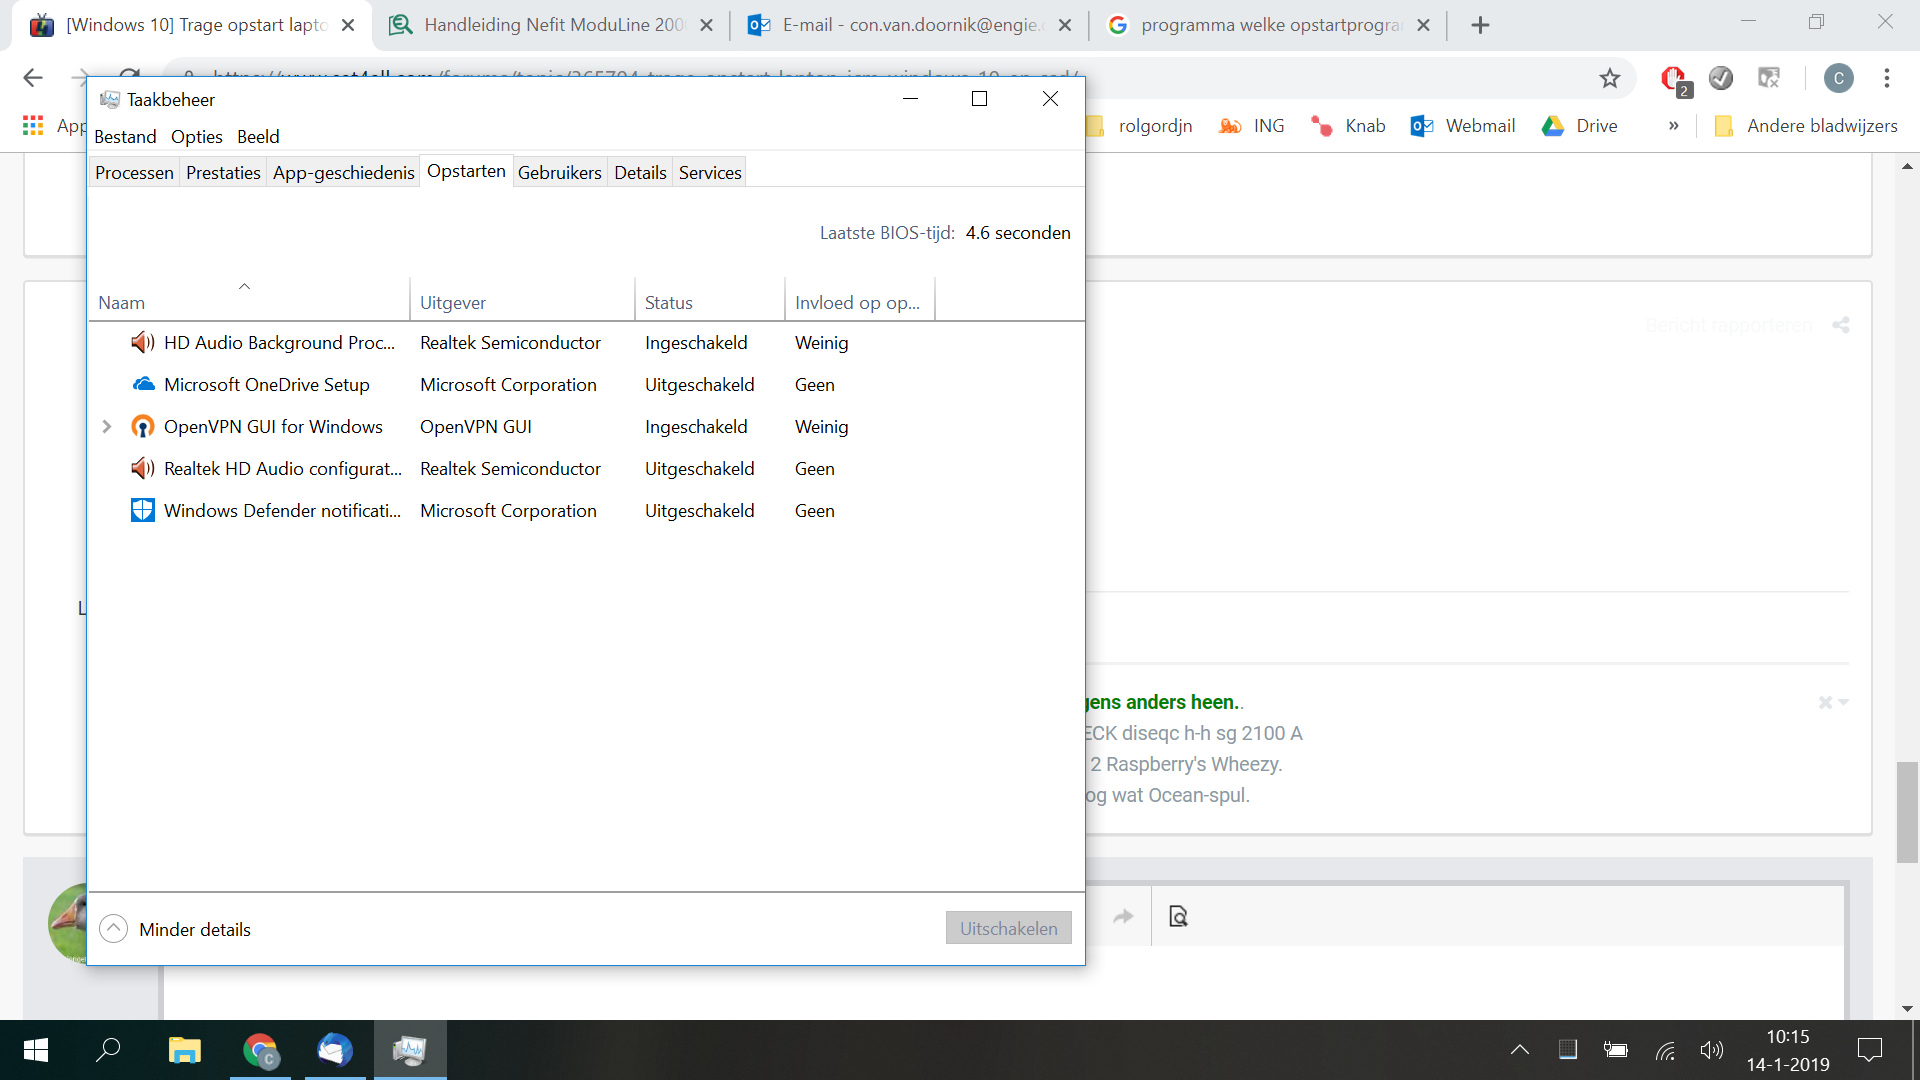Switch to the Gebruikers tab

pyautogui.click(x=560, y=173)
